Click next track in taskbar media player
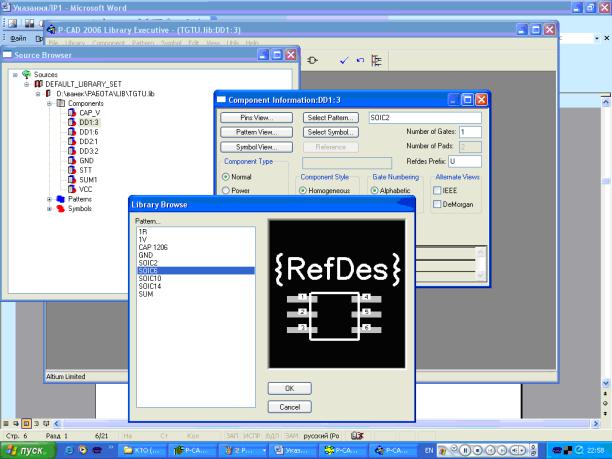 [502, 450]
